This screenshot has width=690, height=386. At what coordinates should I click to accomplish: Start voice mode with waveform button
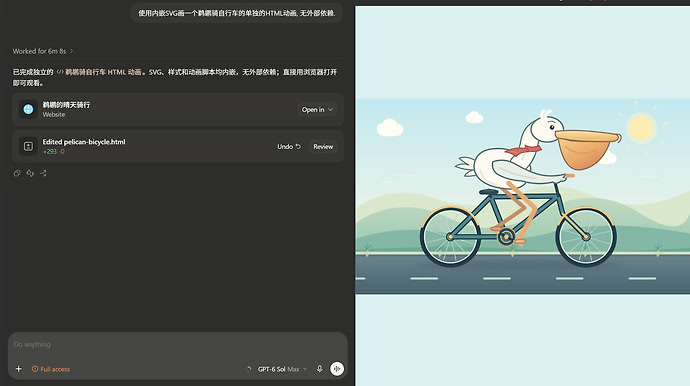[x=337, y=369]
